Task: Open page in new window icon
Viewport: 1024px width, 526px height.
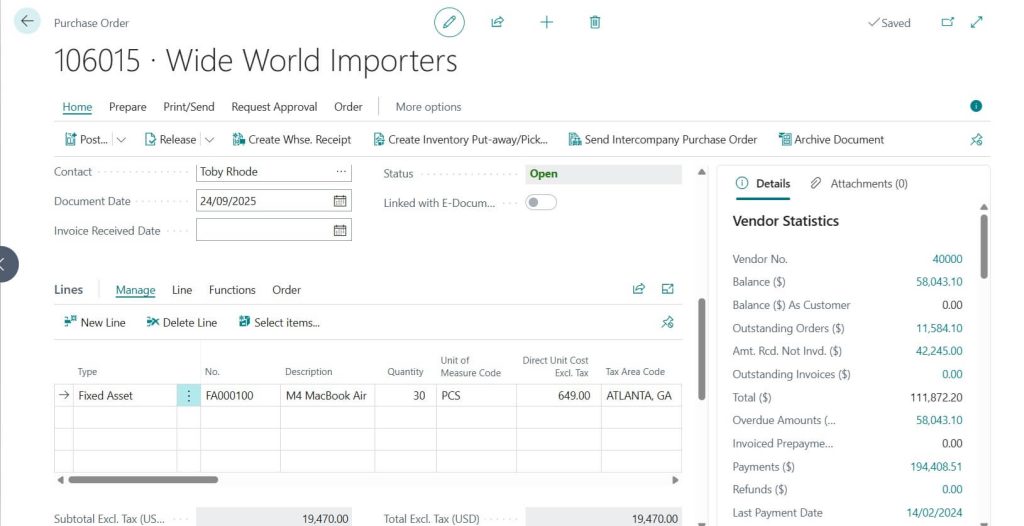Action: (x=947, y=22)
